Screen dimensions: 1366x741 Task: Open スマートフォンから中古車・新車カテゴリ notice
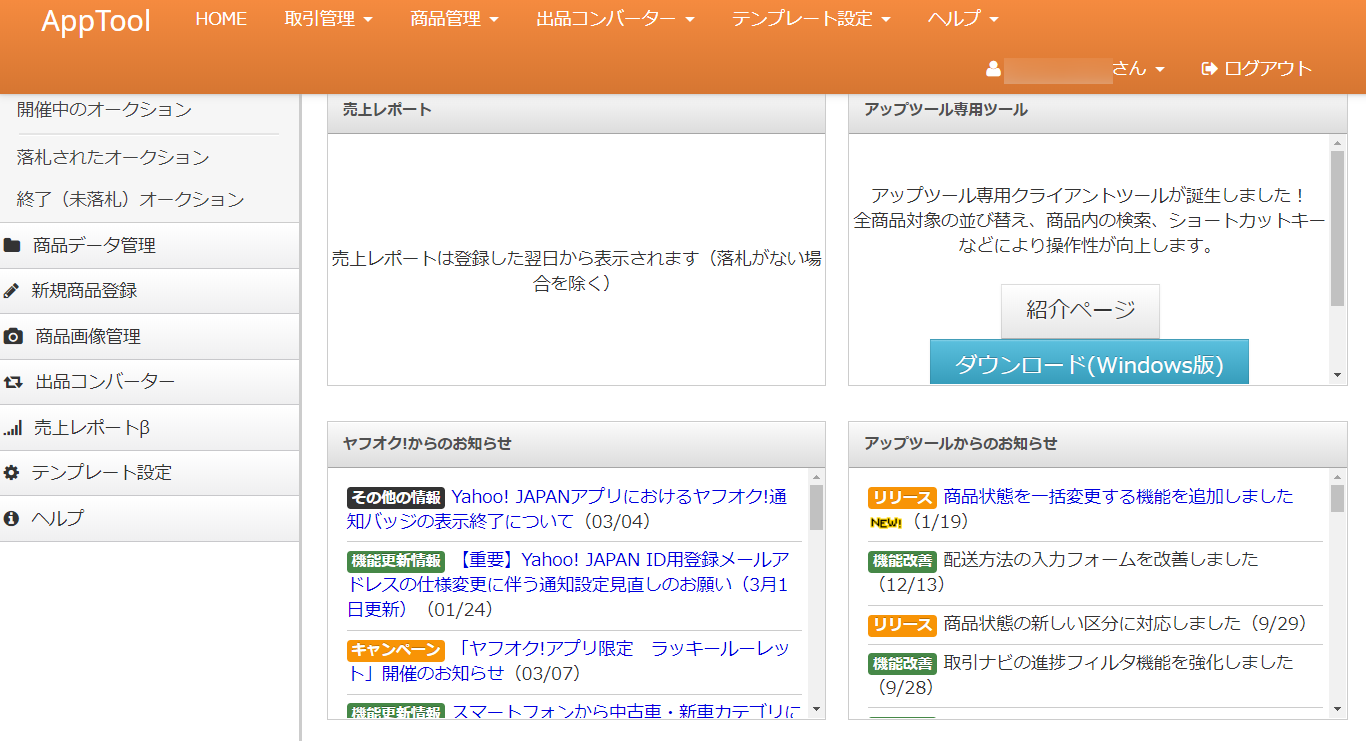626,711
